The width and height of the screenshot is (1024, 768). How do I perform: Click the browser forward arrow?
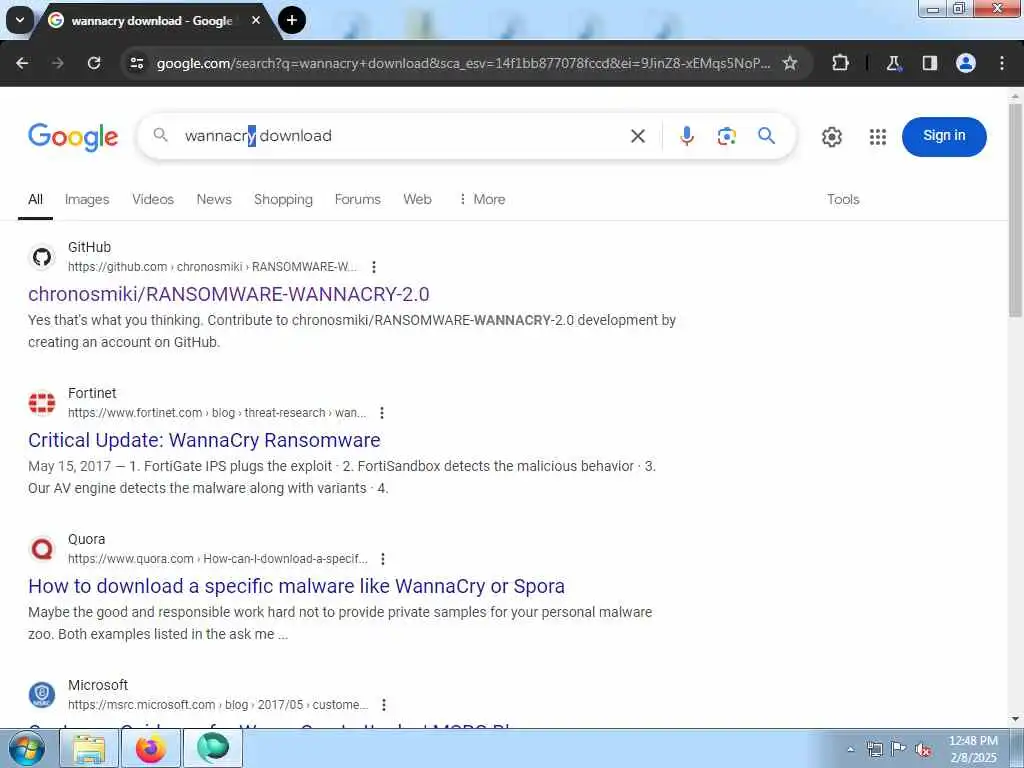[58, 63]
